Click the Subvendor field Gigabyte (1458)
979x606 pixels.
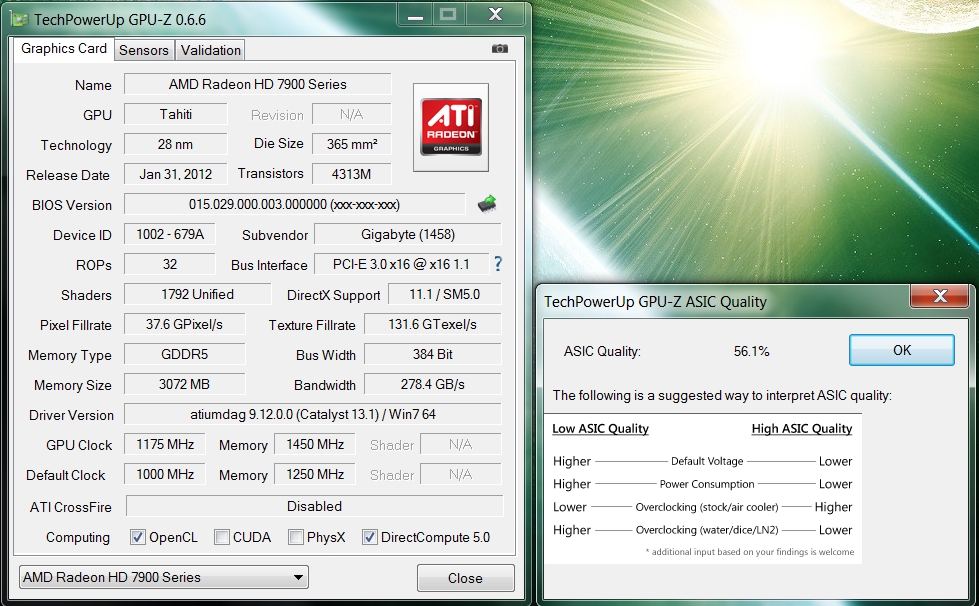[408, 234]
